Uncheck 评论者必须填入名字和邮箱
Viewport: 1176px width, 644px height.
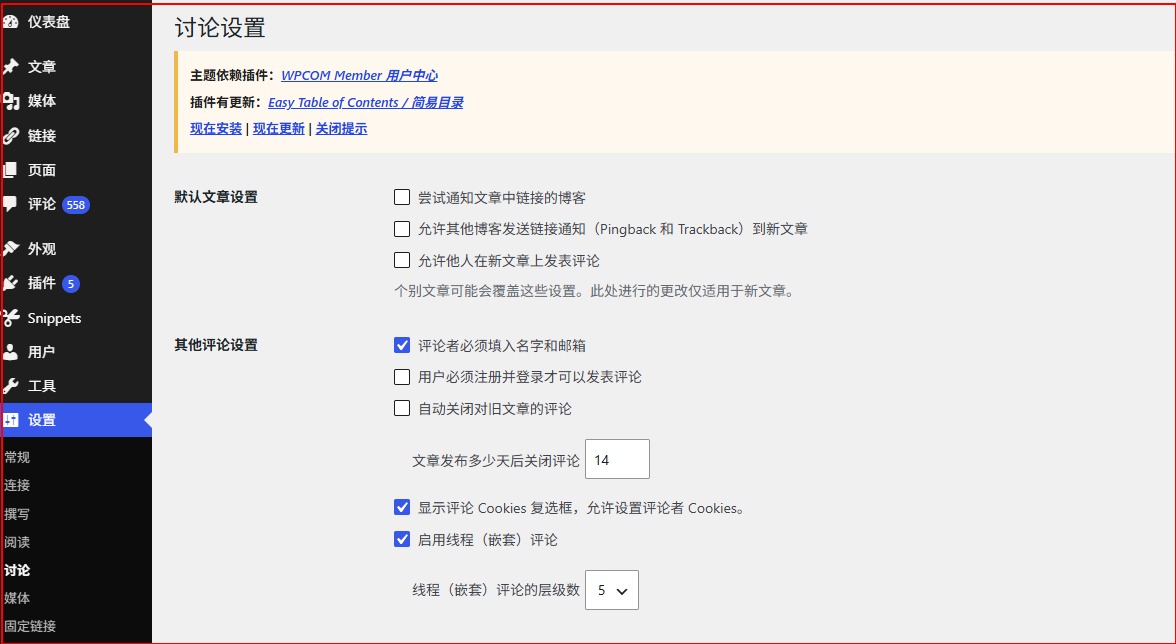(x=402, y=345)
